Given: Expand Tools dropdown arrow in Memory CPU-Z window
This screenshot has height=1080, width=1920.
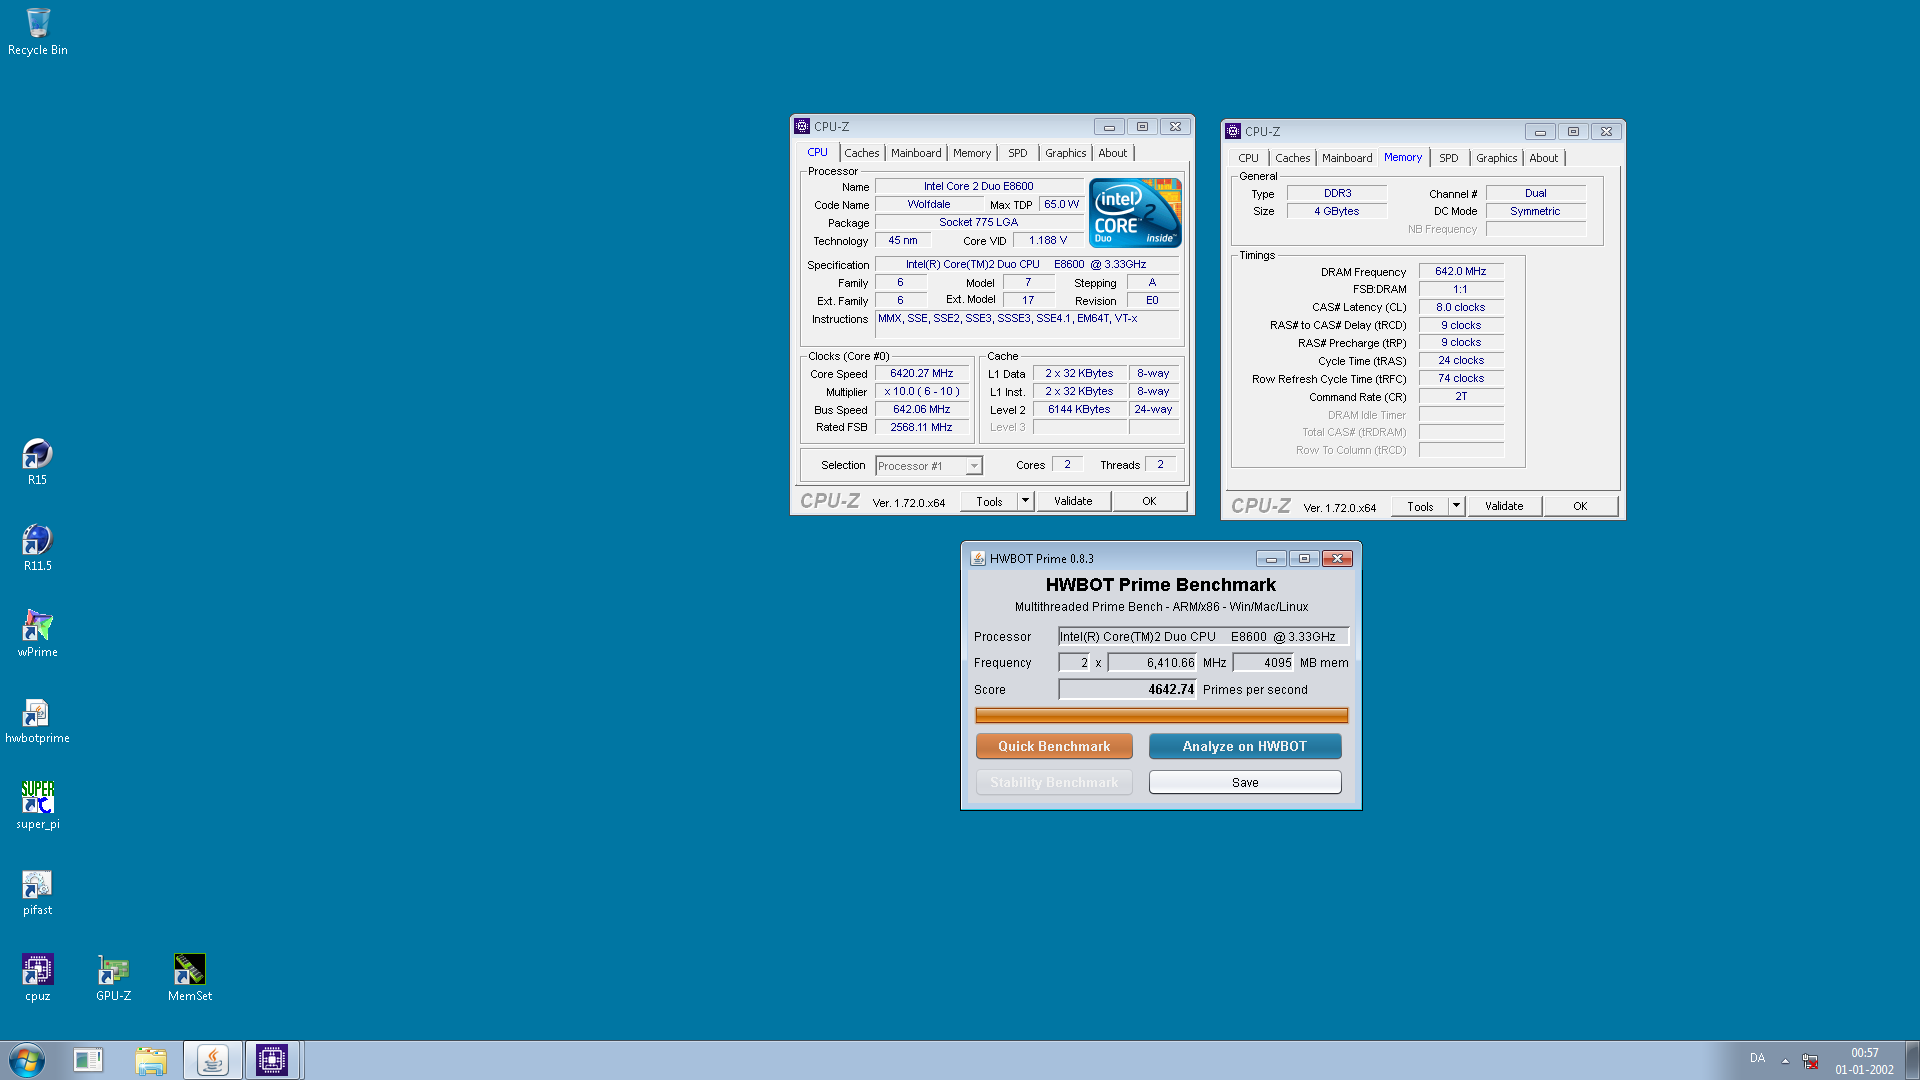Looking at the screenshot, I should coord(1456,506).
